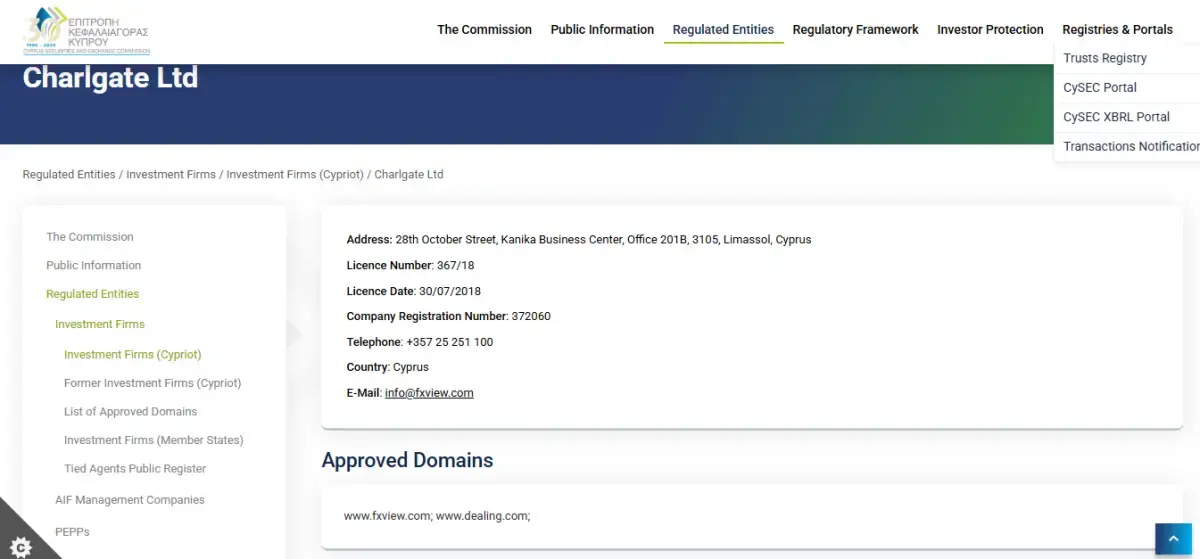Select Trusts Registry in dropdown

tap(1105, 58)
